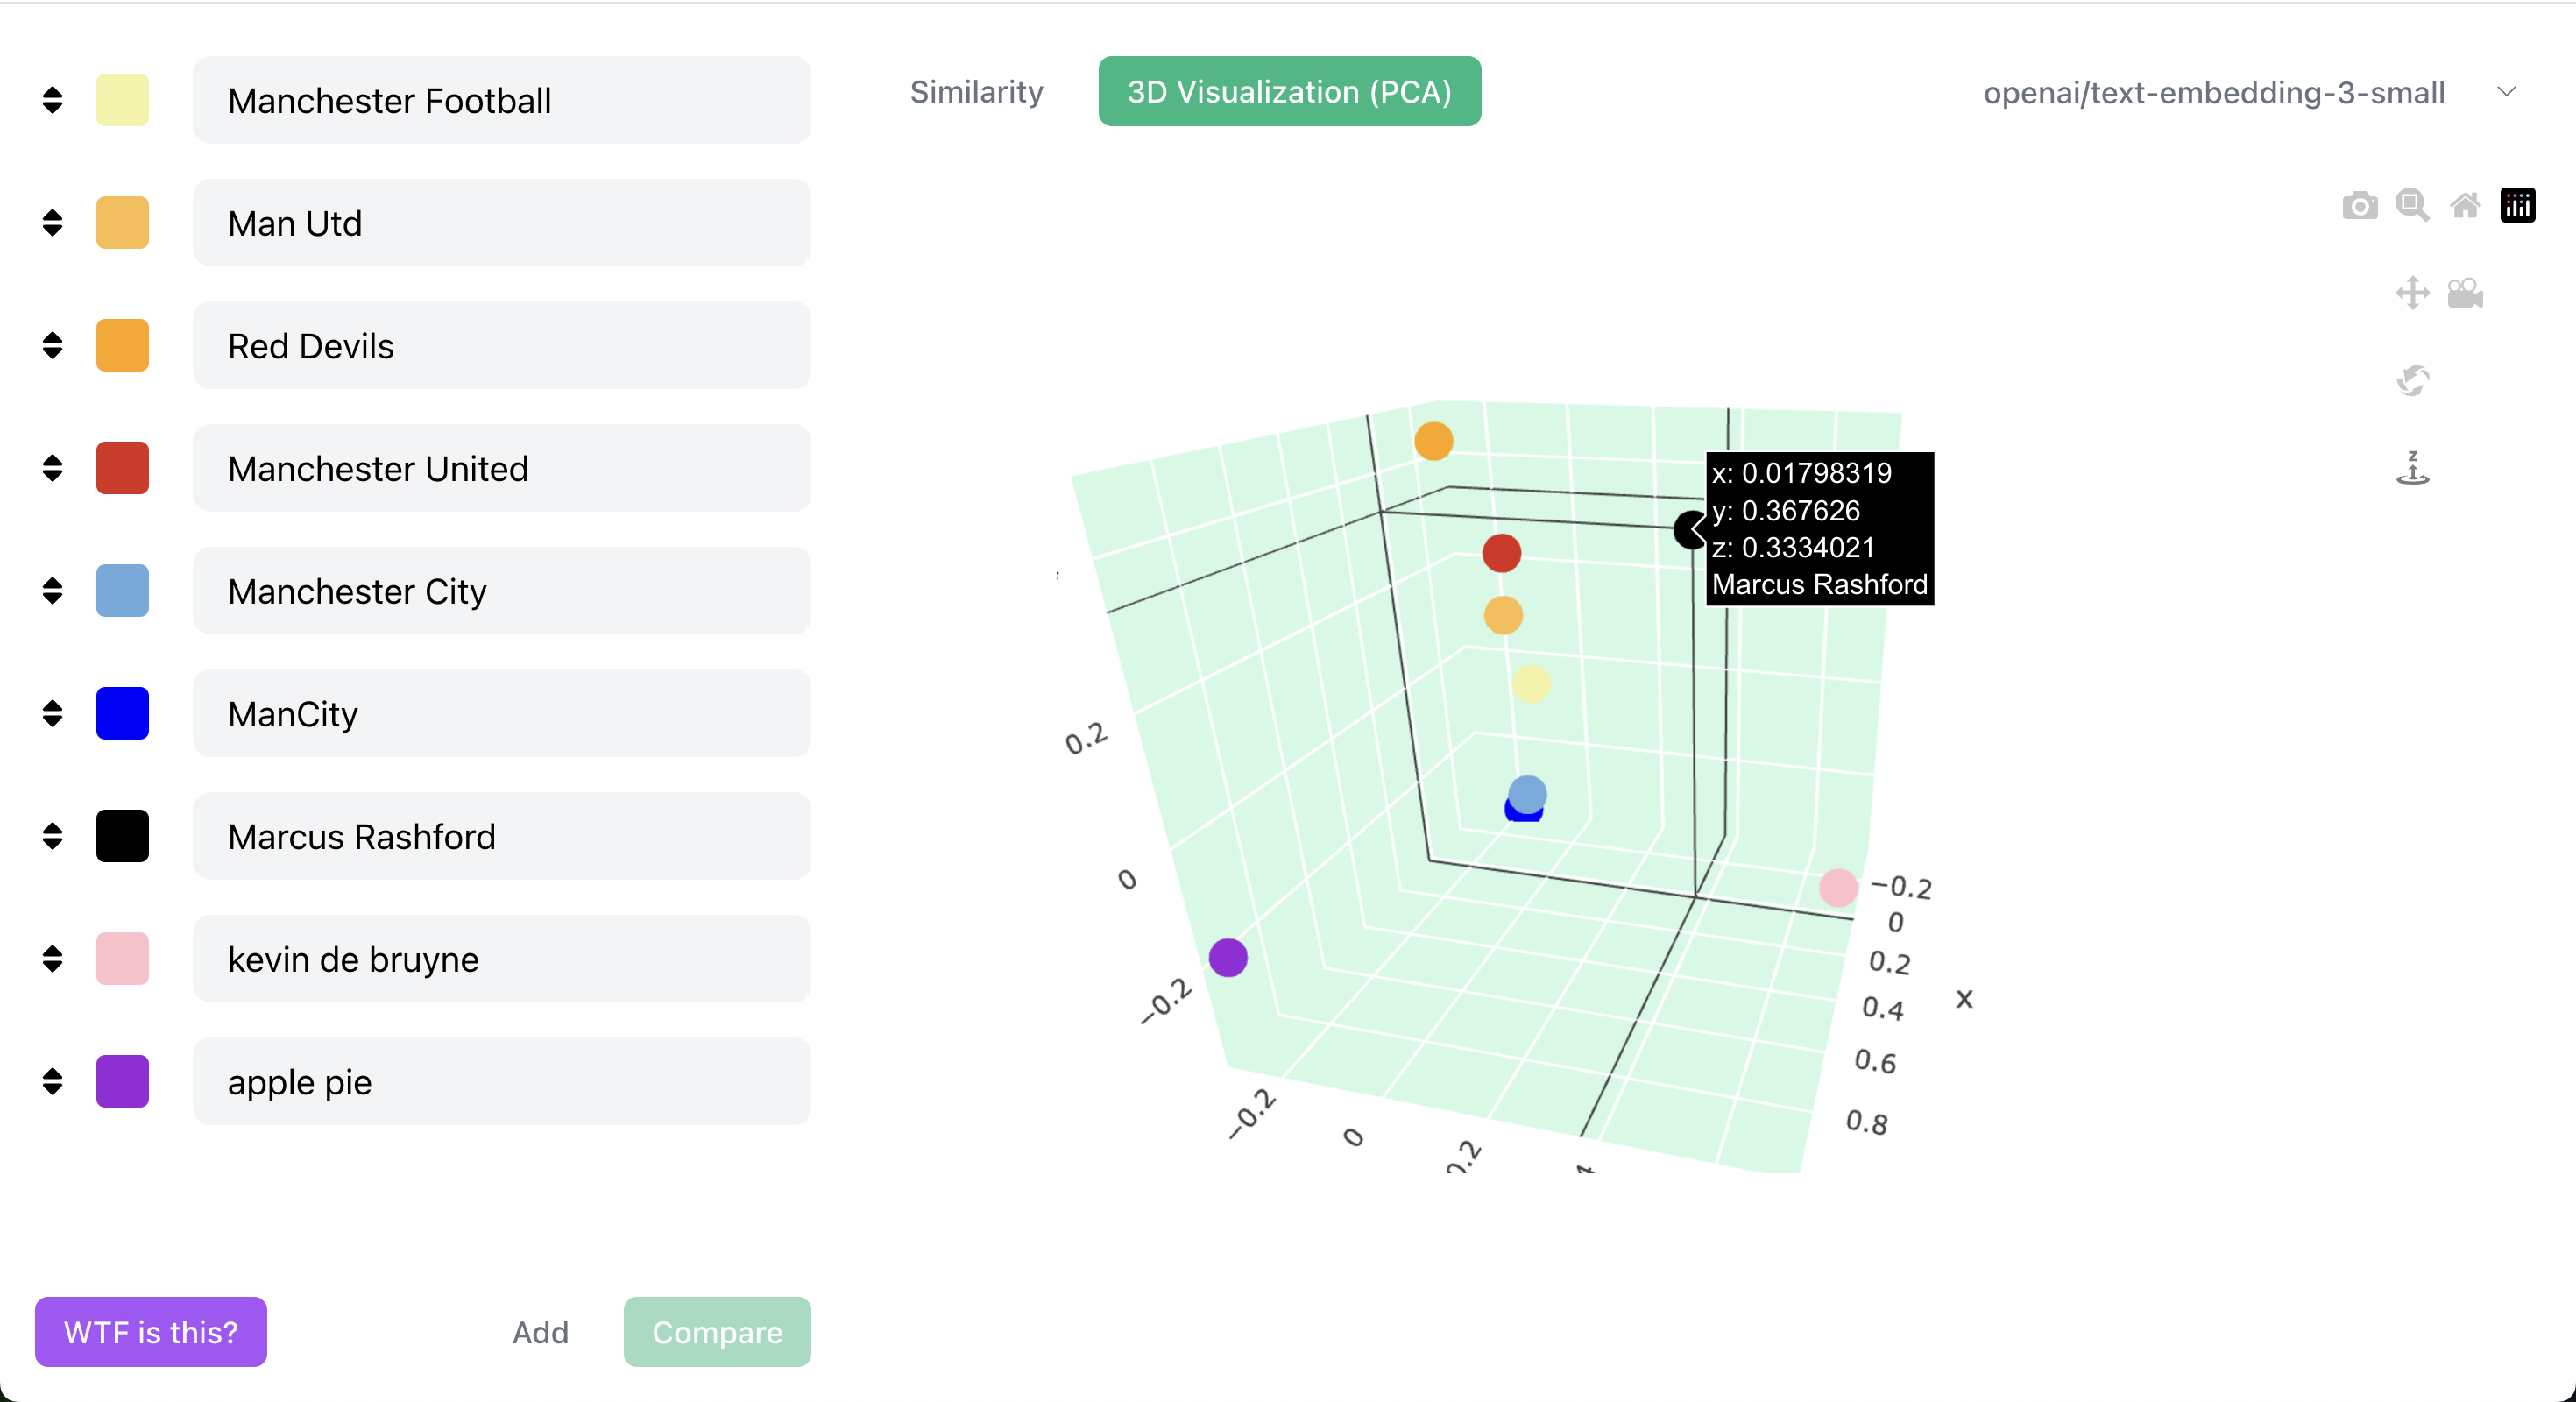Select the Pan tool with cross arrows
The height and width of the screenshot is (1402, 2576).
(2412, 293)
